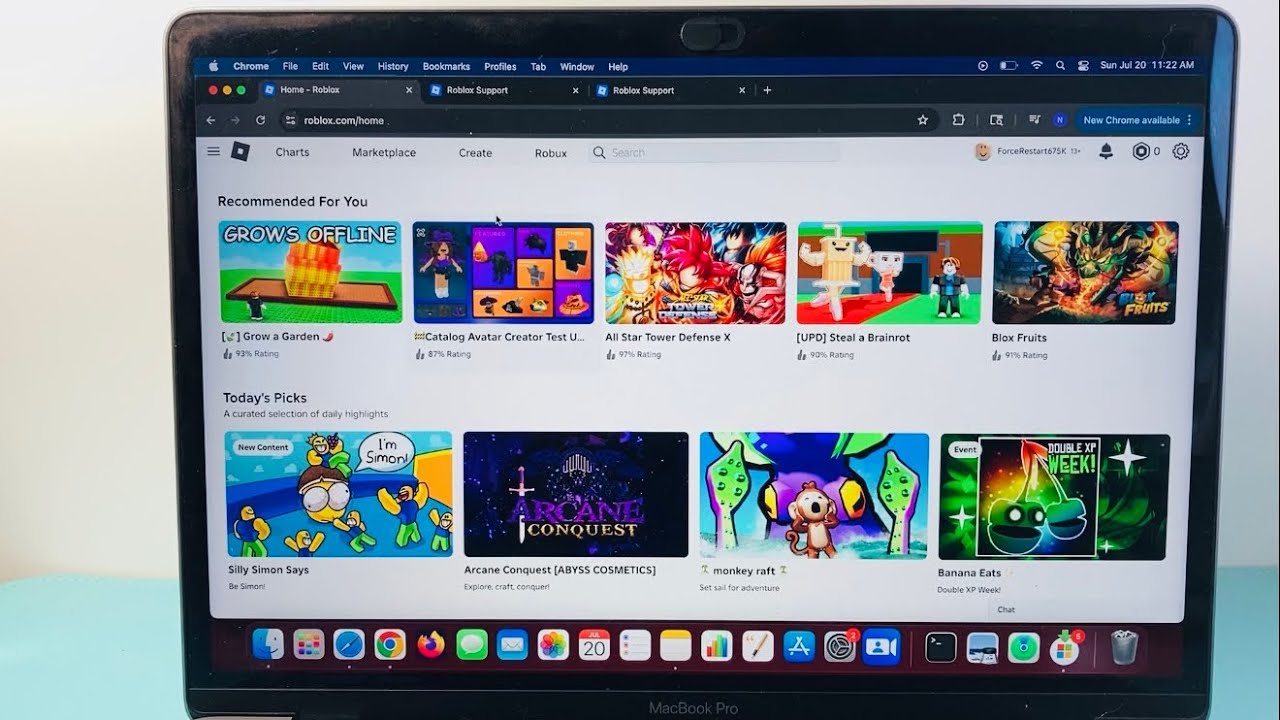This screenshot has width=1280, height=720.
Task: Click the Wi-Fi status icon
Action: (1037, 65)
